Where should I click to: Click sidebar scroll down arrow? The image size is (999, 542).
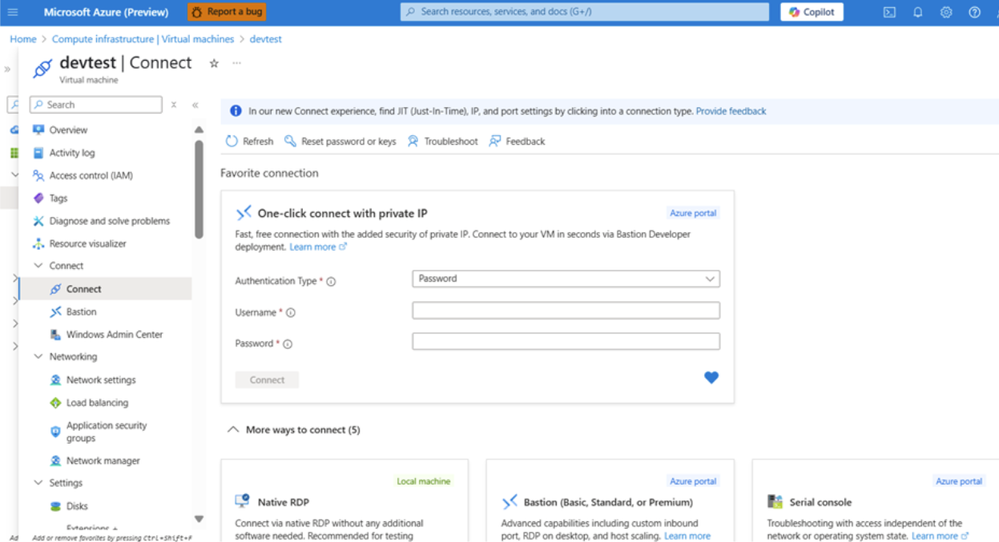199,519
